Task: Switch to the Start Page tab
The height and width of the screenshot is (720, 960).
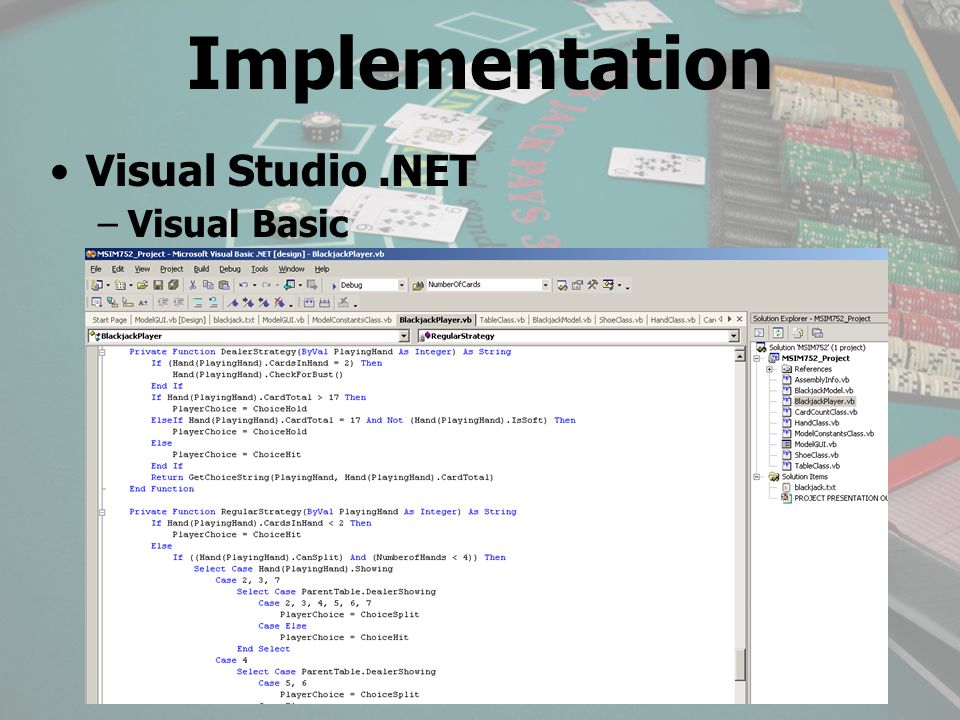Action: (x=110, y=320)
